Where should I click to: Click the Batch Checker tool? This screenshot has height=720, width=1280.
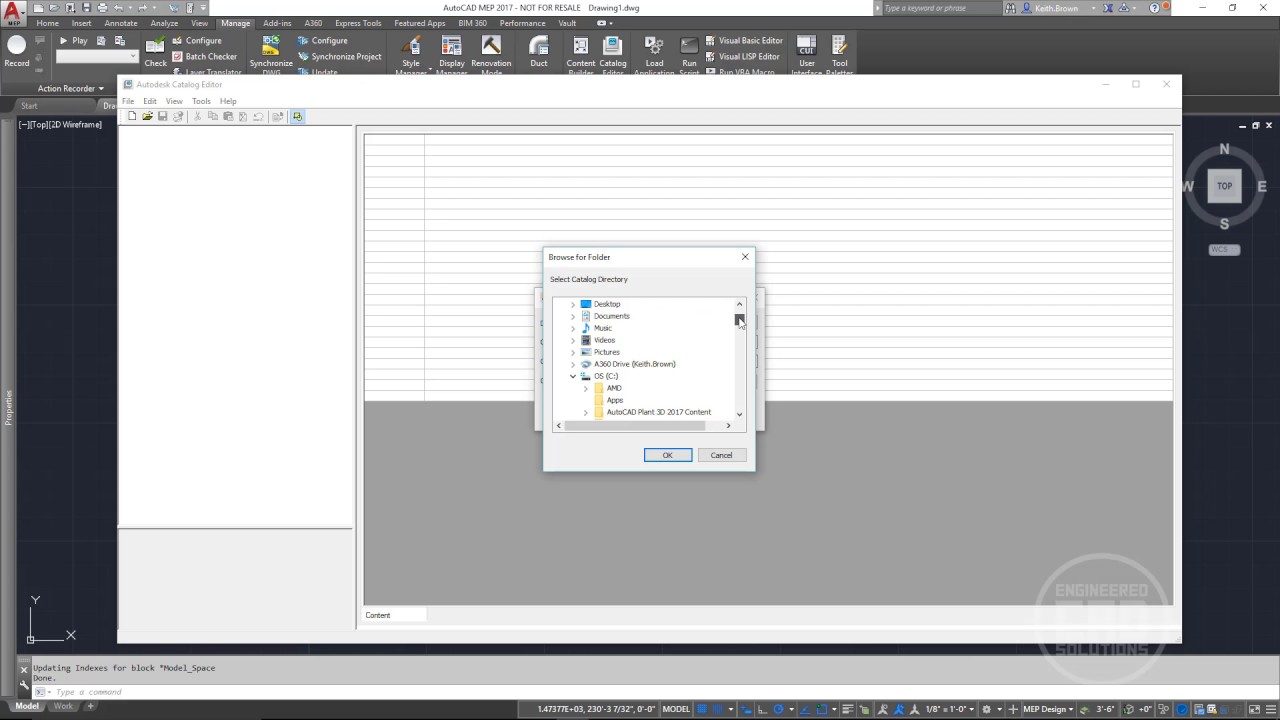(204, 57)
